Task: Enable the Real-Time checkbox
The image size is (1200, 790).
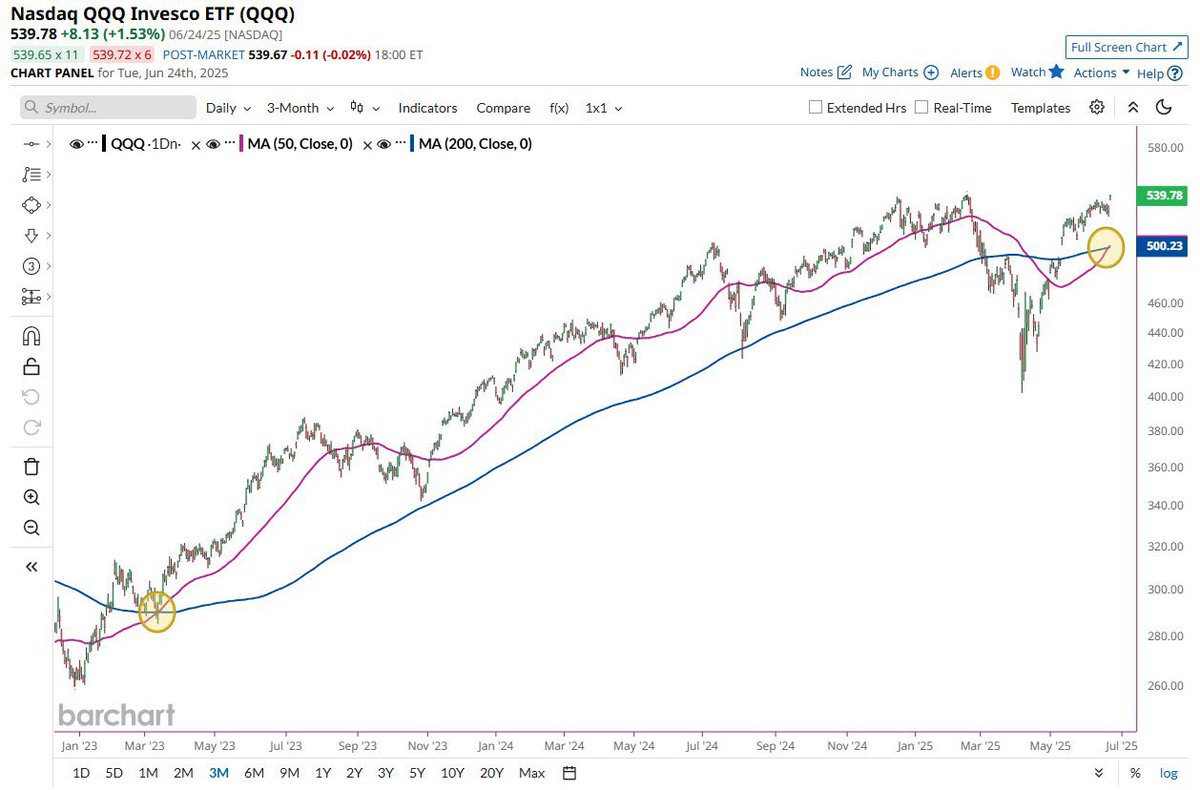Action: [x=920, y=107]
